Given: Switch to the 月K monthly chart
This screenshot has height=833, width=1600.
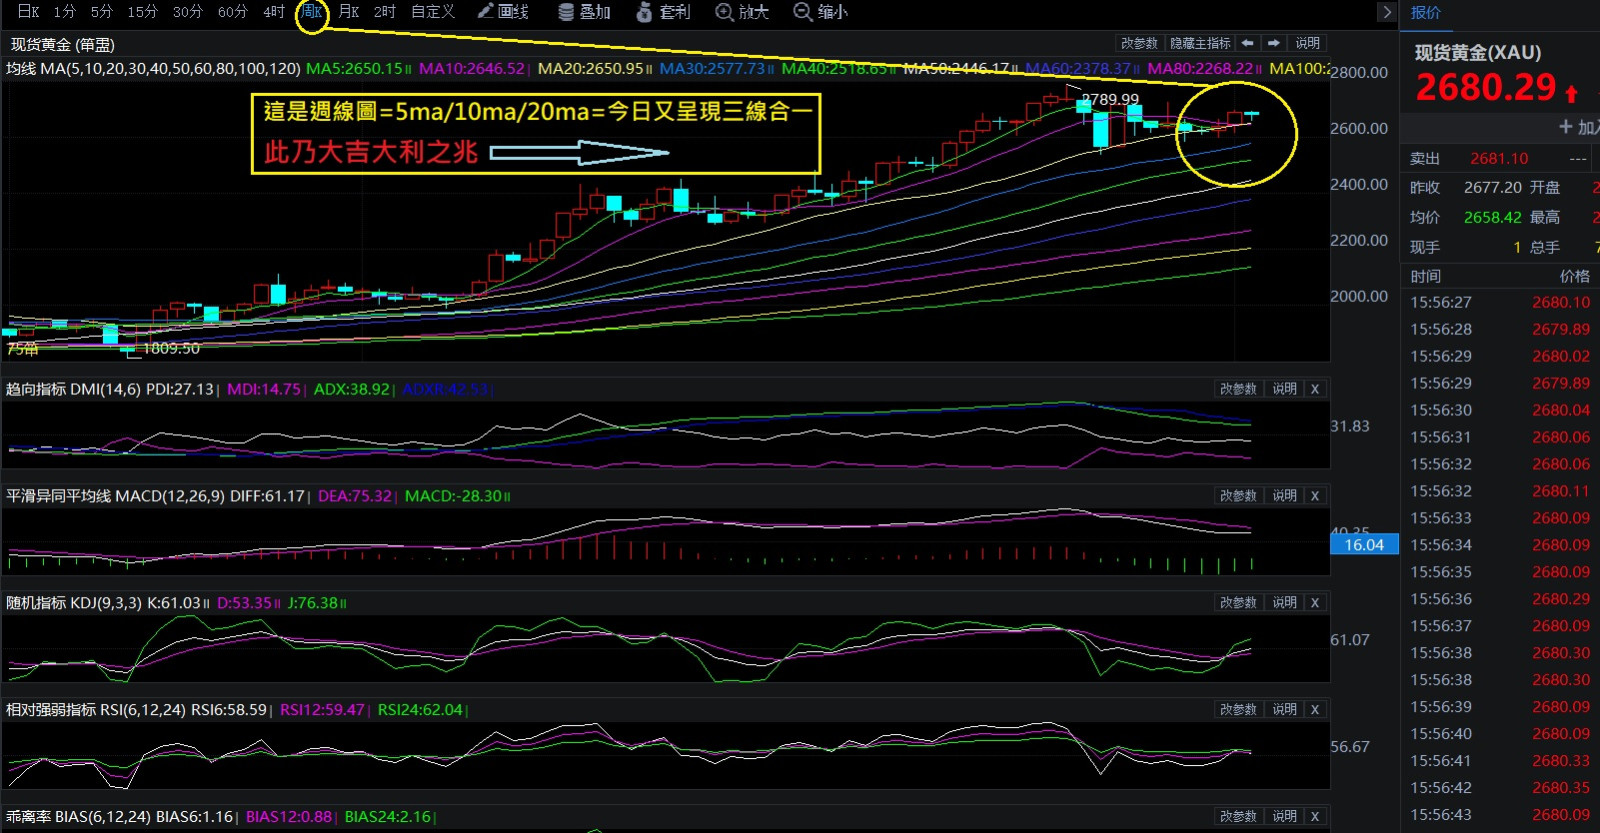Looking at the screenshot, I should pyautogui.click(x=348, y=12).
